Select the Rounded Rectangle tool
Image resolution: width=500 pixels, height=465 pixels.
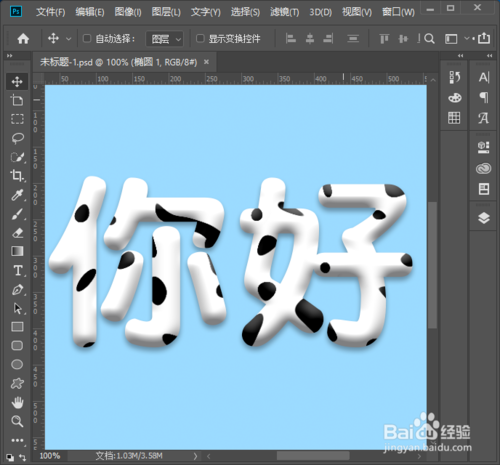click(x=17, y=345)
